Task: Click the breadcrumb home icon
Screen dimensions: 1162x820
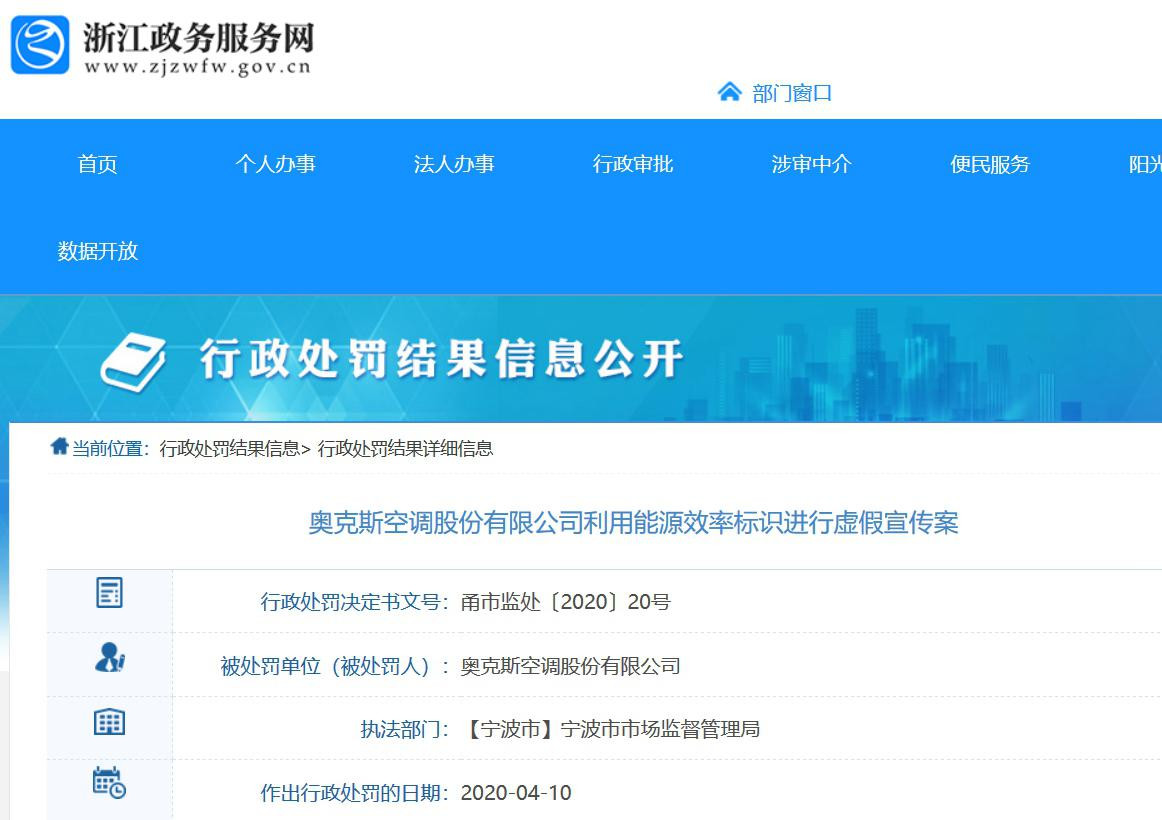Action: coord(59,447)
